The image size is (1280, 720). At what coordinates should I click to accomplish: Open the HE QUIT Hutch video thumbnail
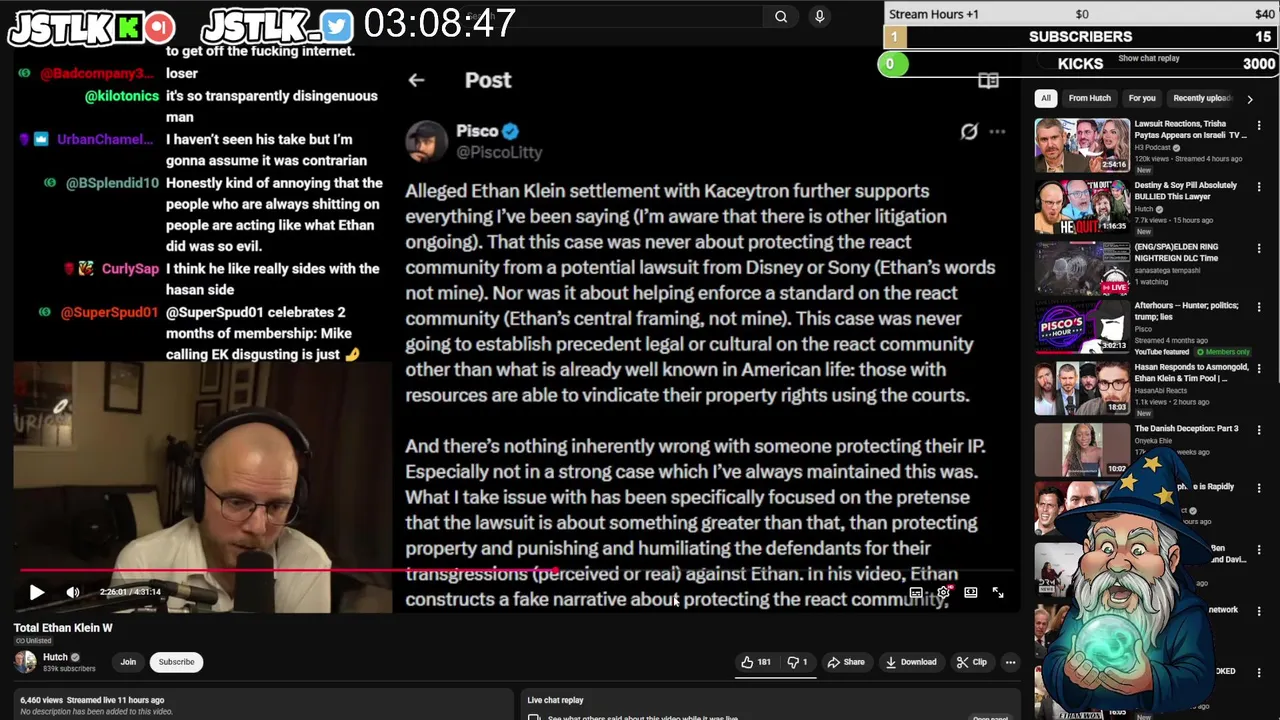pos(1082,206)
